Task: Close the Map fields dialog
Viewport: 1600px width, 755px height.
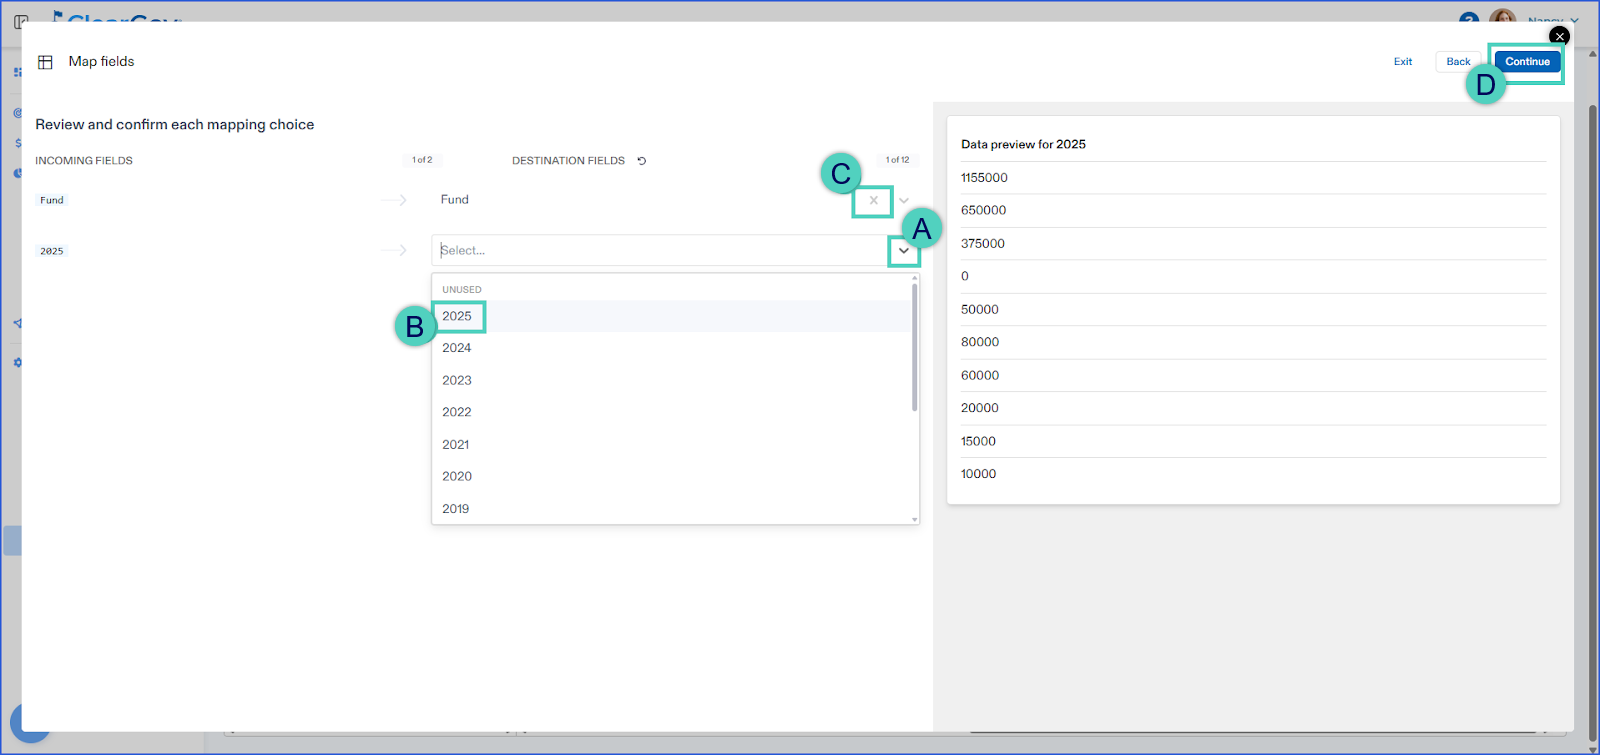Action: click(1559, 36)
